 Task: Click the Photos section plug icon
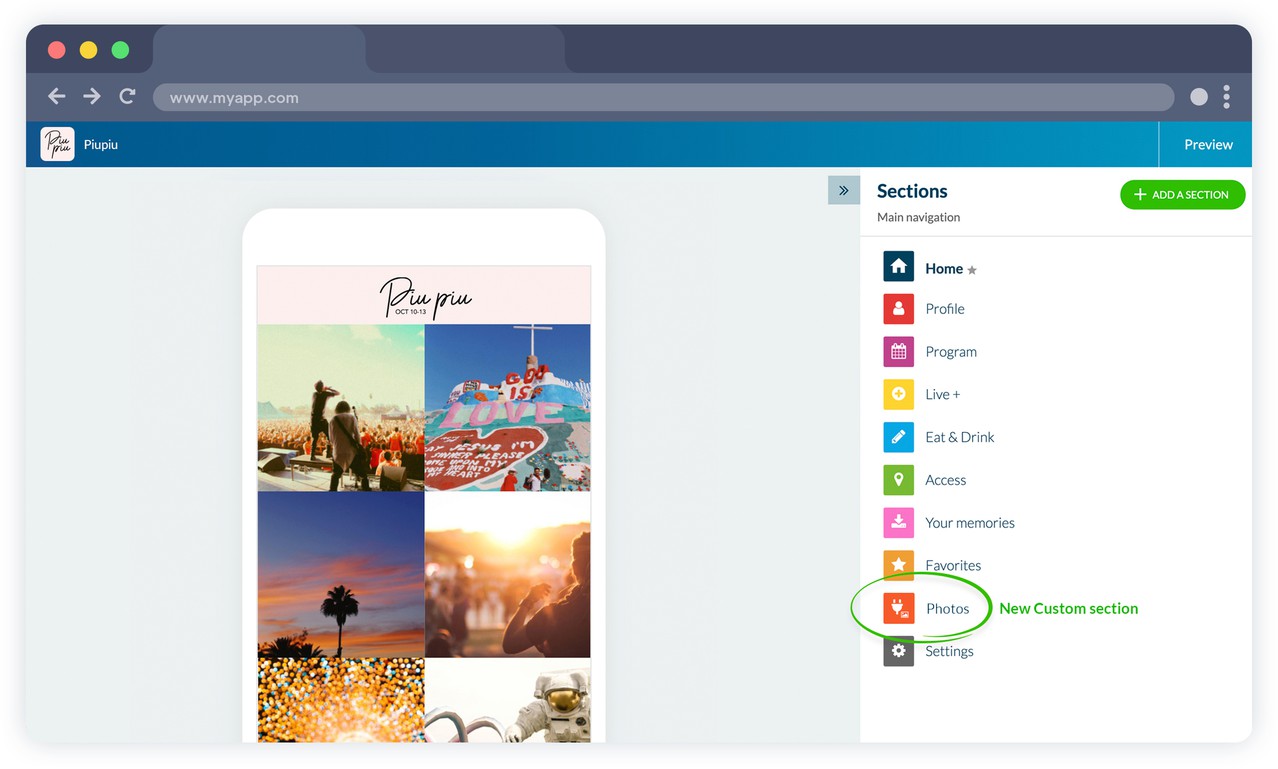point(898,608)
